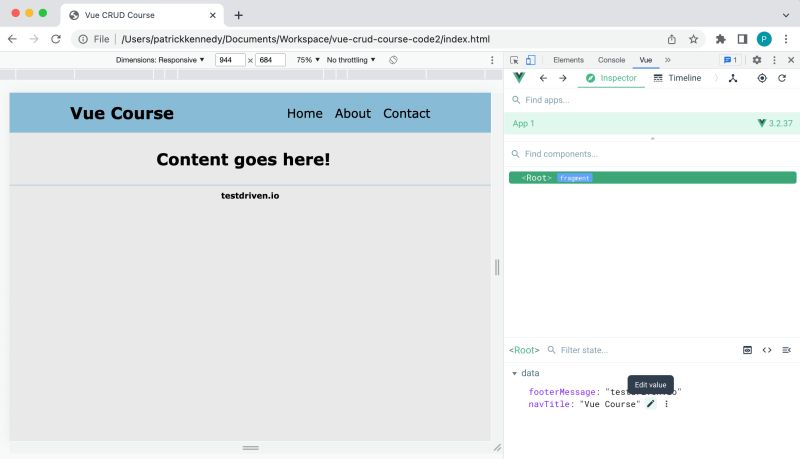This screenshot has width=800, height=459.
Task: Open the 75% zoom dropdown
Action: (x=308, y=60)
